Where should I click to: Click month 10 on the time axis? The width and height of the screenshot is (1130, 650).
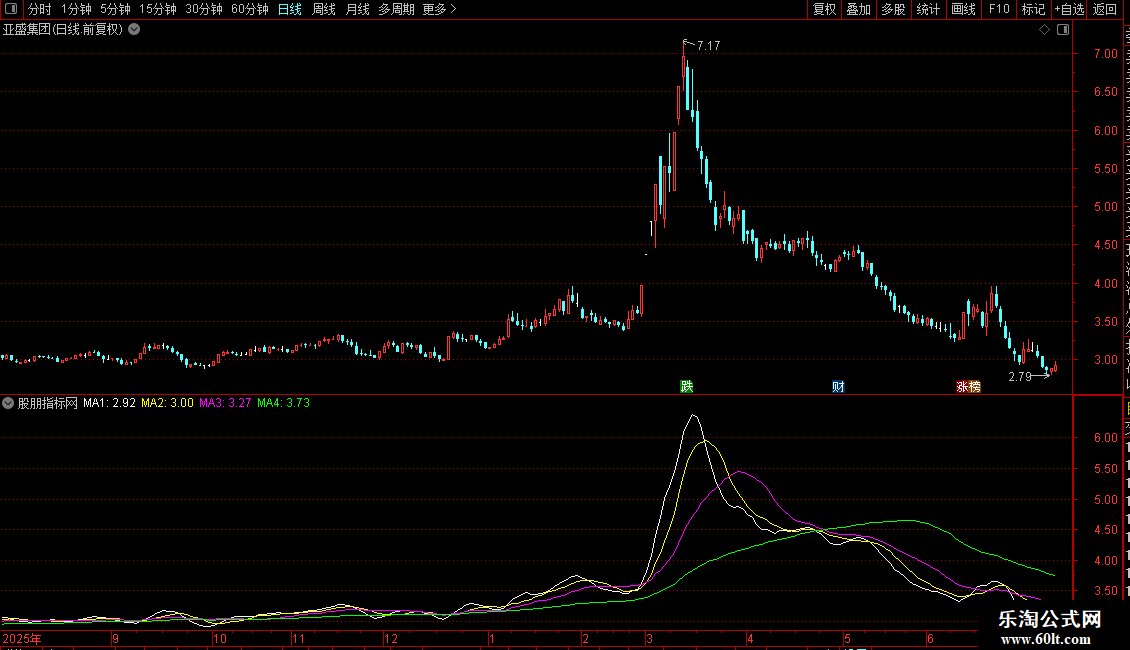pyautogui.click(x=220, y=638)
